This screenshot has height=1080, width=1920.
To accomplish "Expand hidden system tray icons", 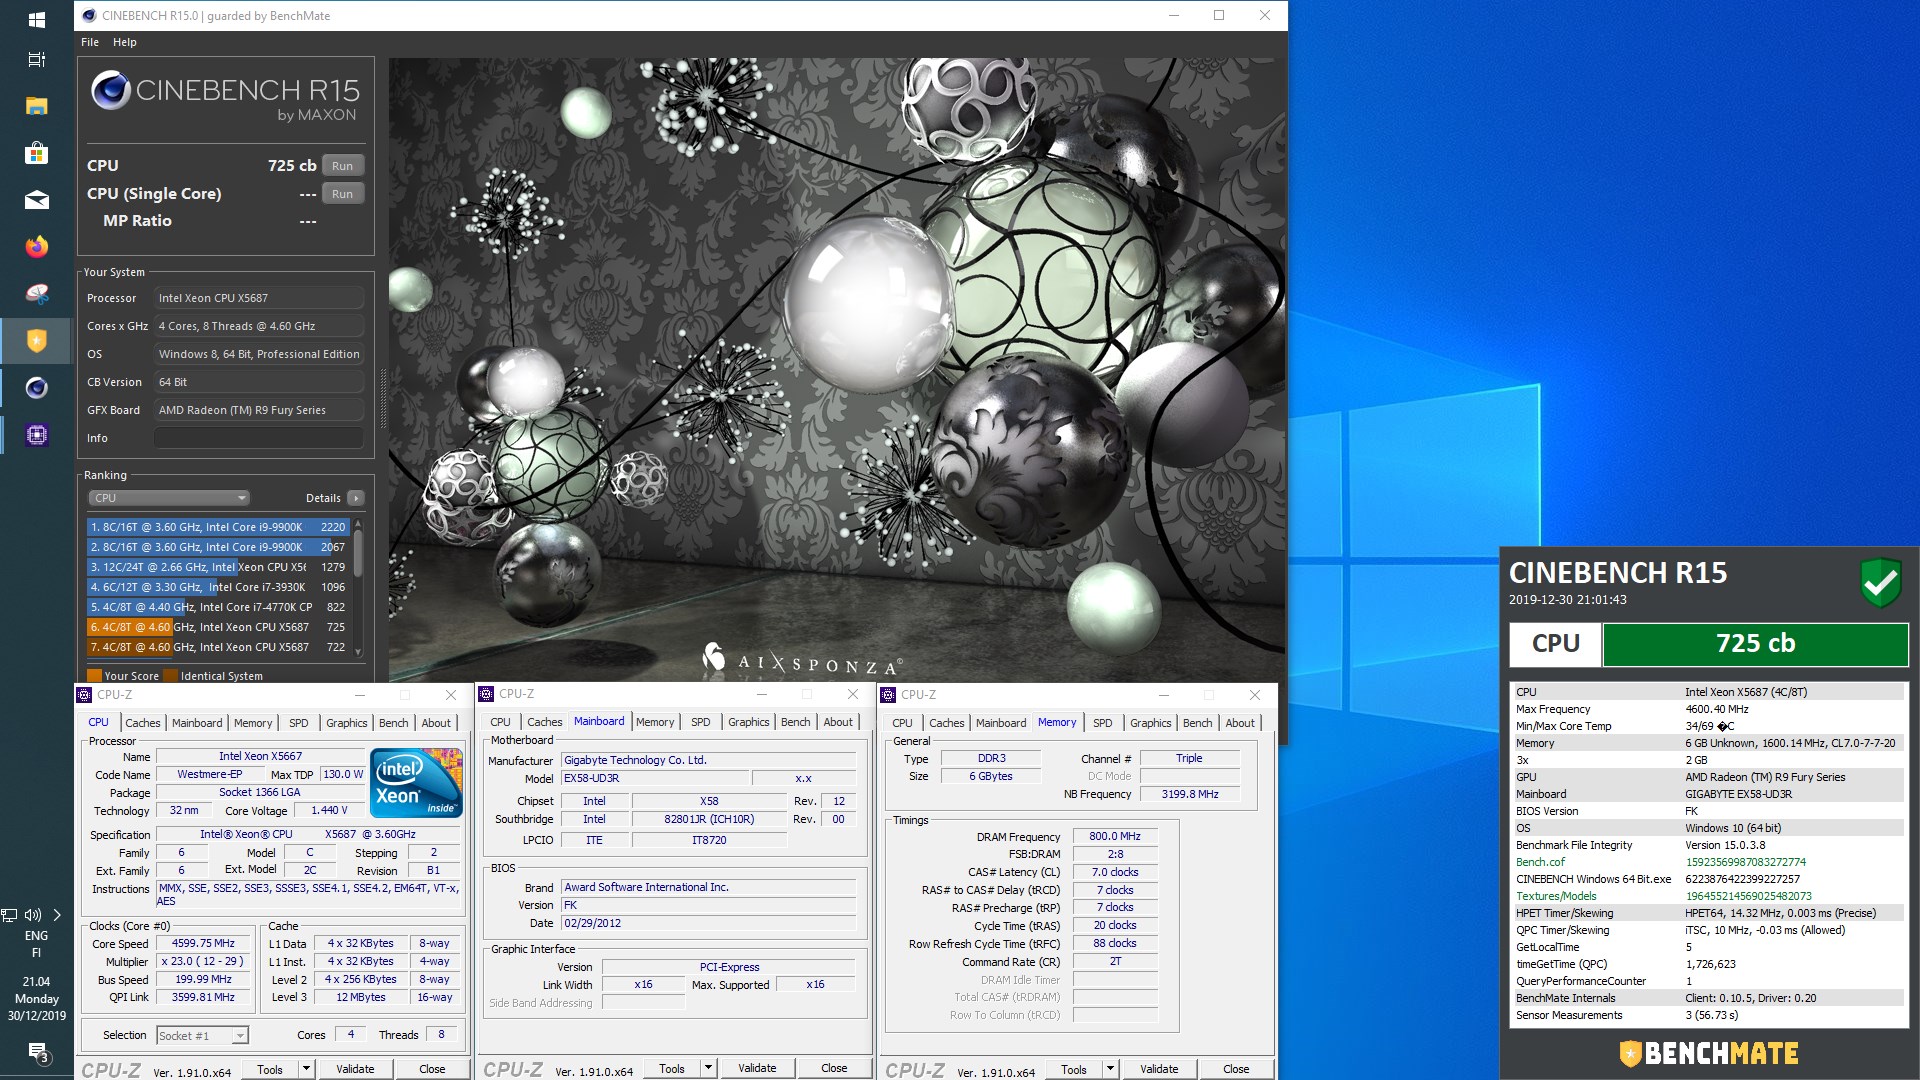I will (57, 915).
